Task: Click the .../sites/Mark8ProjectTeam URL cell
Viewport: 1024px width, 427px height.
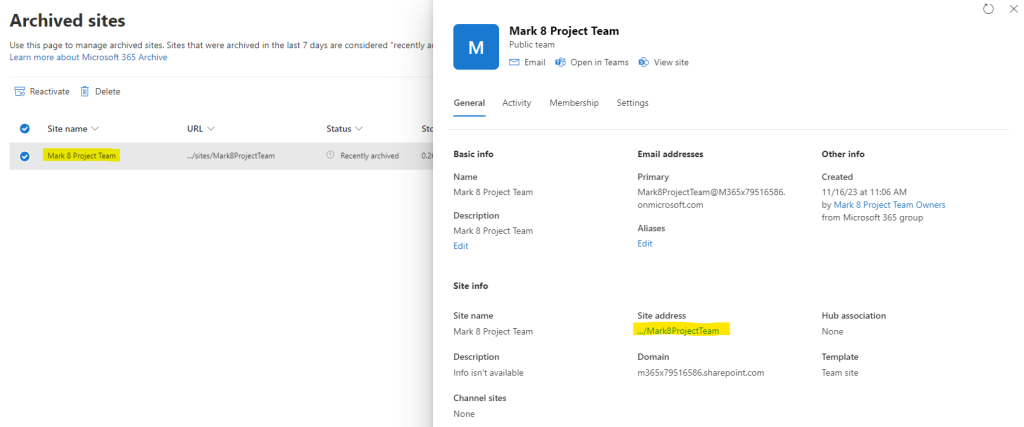Action: (x=231, y=156)
